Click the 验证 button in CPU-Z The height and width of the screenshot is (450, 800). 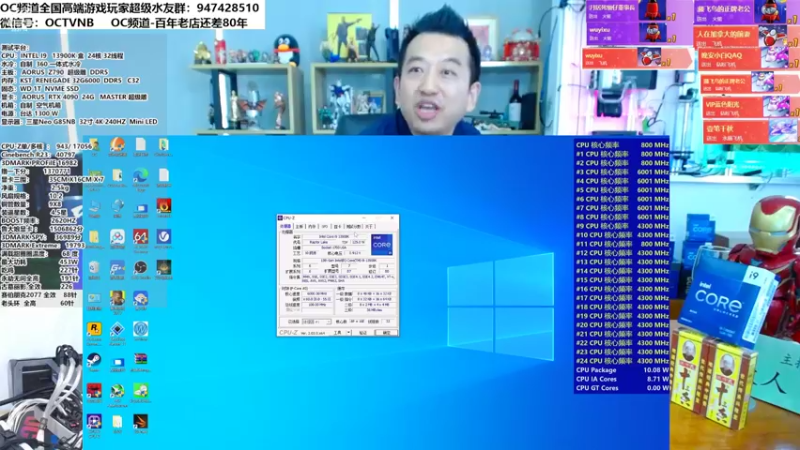point(363,333)
